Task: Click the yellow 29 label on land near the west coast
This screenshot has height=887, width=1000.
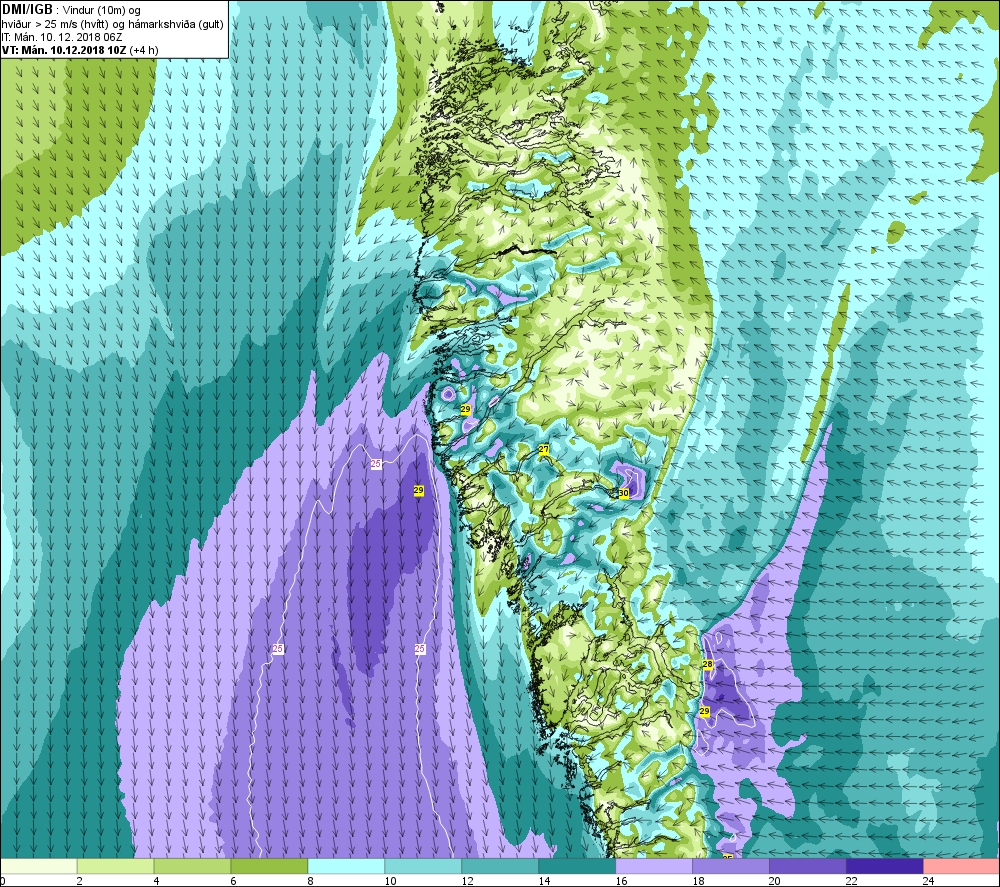Action: pyautogui.click(x=466, y=409)
